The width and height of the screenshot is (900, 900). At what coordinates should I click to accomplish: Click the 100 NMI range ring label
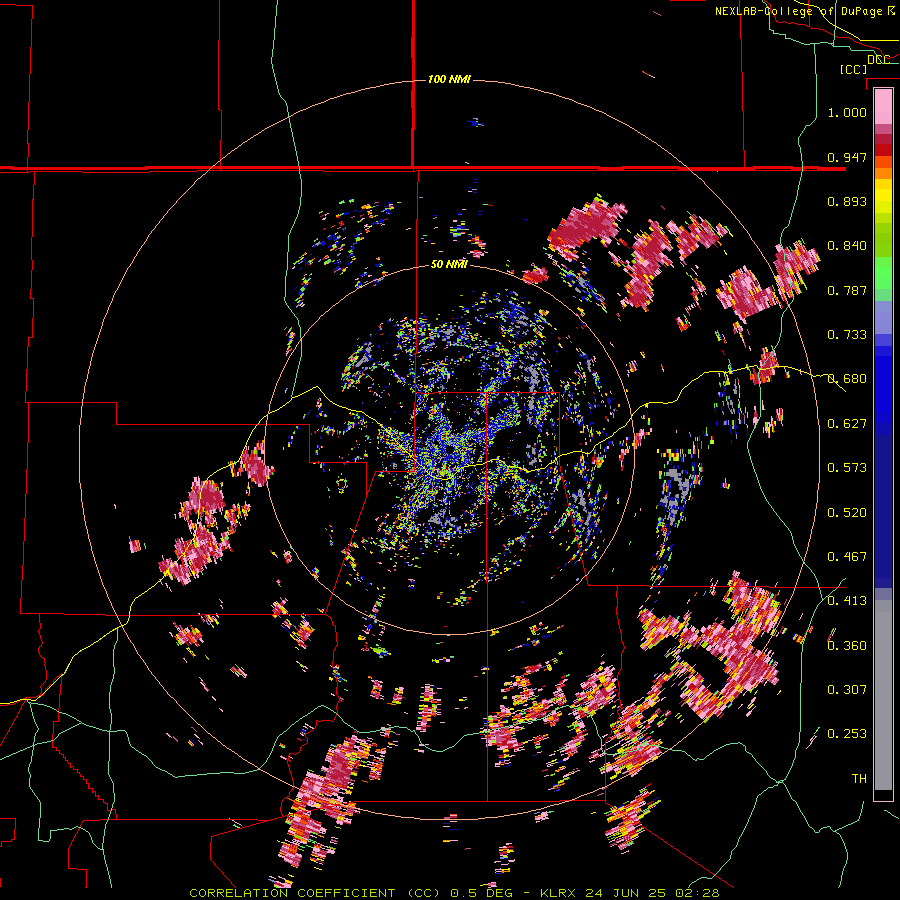point(449,79)
